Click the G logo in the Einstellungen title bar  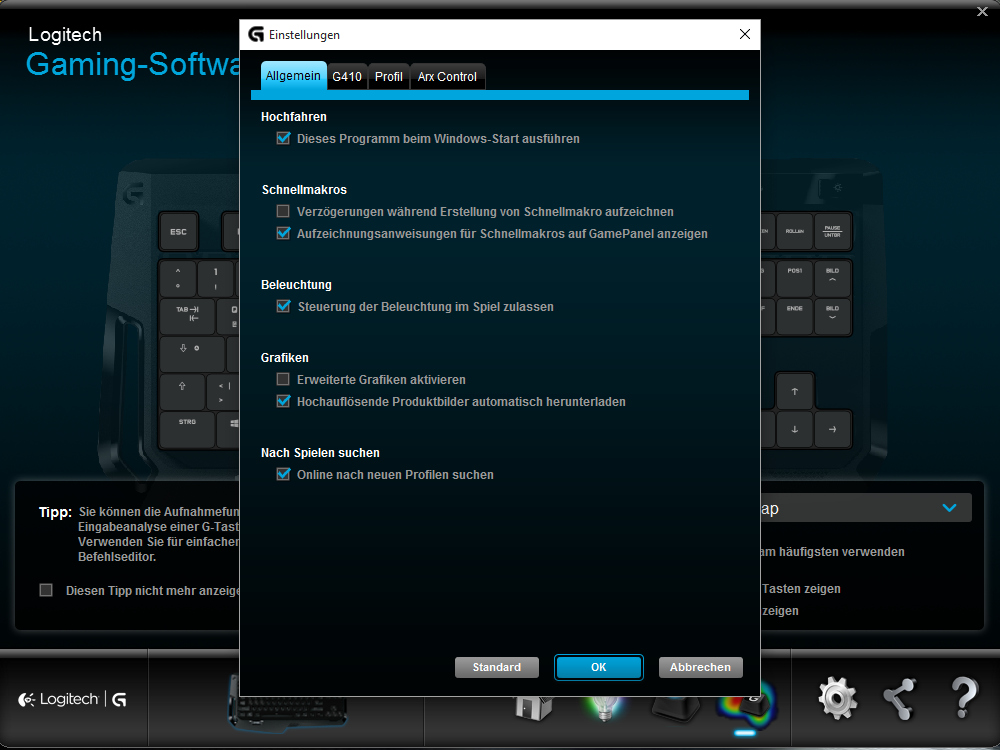[256, 34]
